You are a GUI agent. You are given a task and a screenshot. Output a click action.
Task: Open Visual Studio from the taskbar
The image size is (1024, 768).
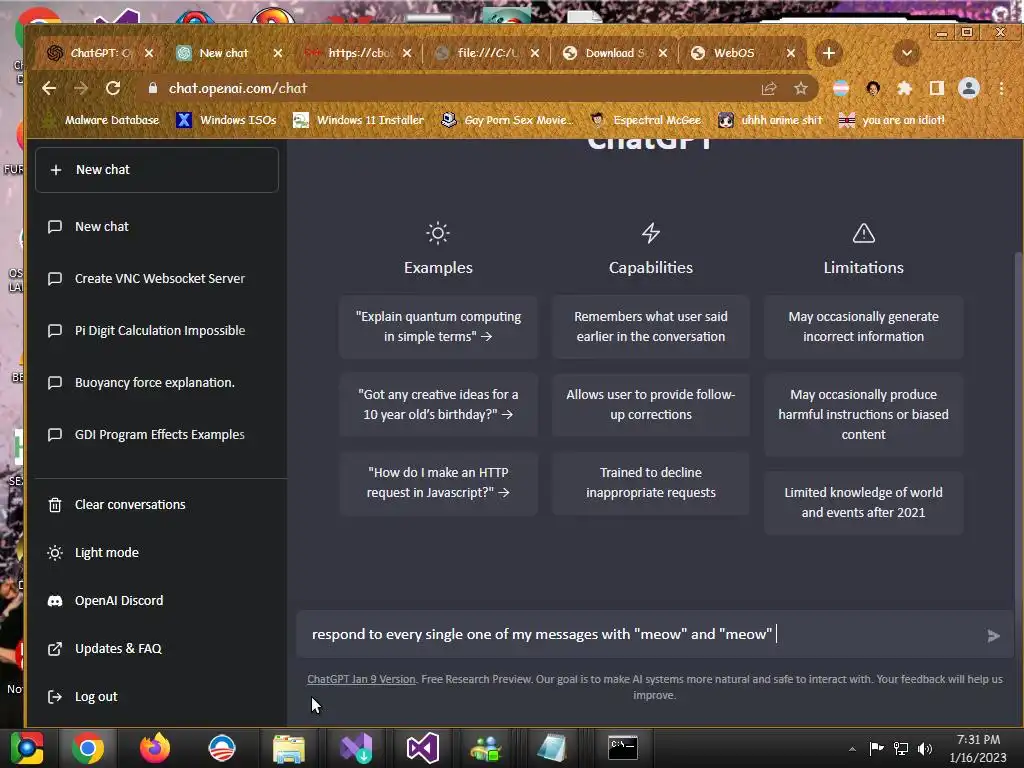tap(422, 748)
